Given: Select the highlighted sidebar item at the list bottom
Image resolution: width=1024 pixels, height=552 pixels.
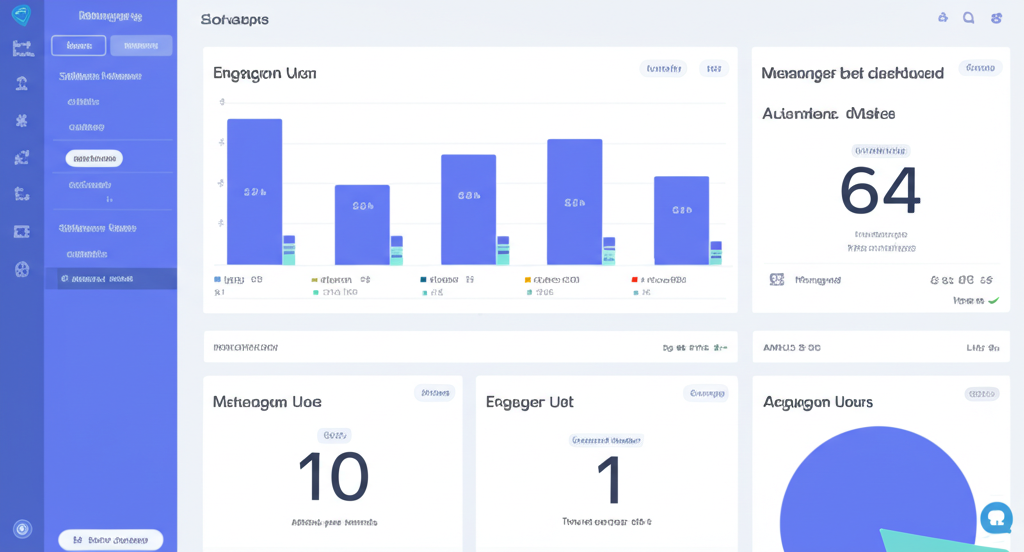Looking at the screenshot, I should 110,279.
